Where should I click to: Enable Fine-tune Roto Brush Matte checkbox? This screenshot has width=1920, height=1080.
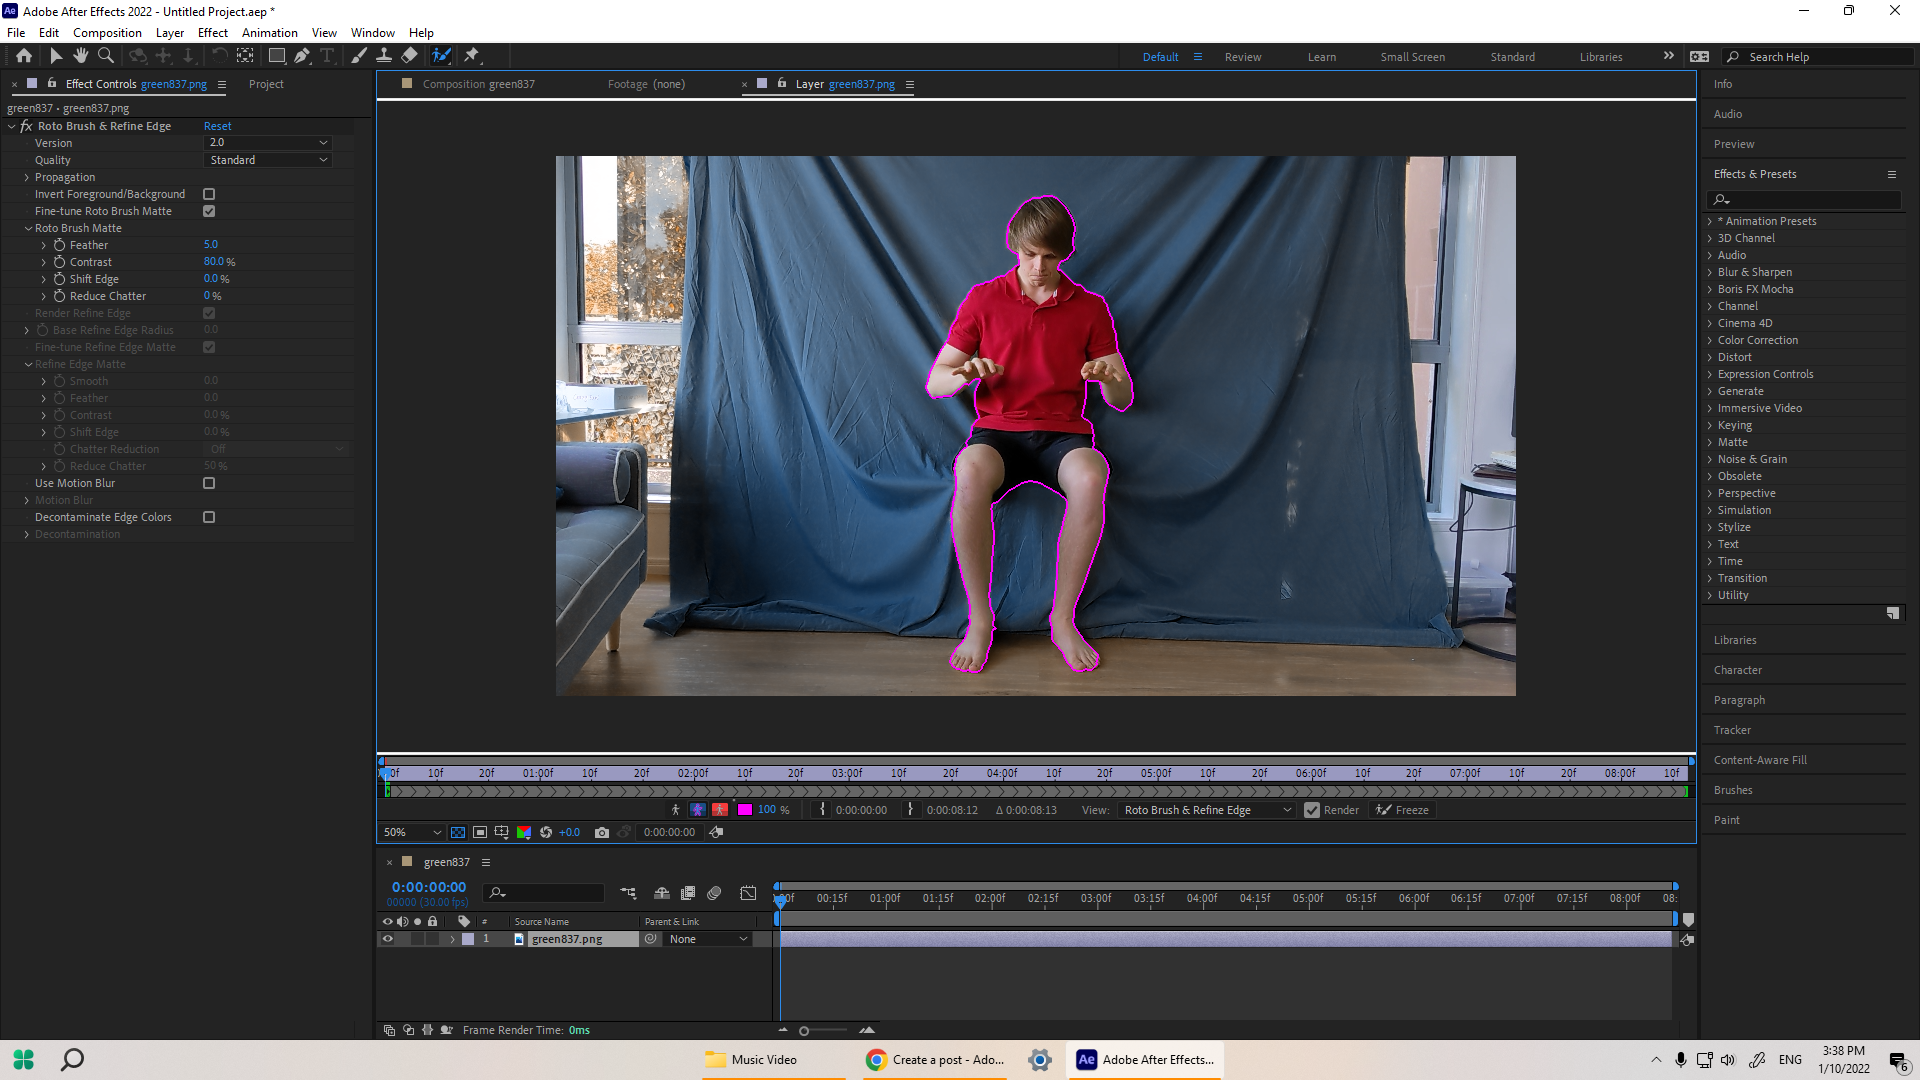pos(208,210)
